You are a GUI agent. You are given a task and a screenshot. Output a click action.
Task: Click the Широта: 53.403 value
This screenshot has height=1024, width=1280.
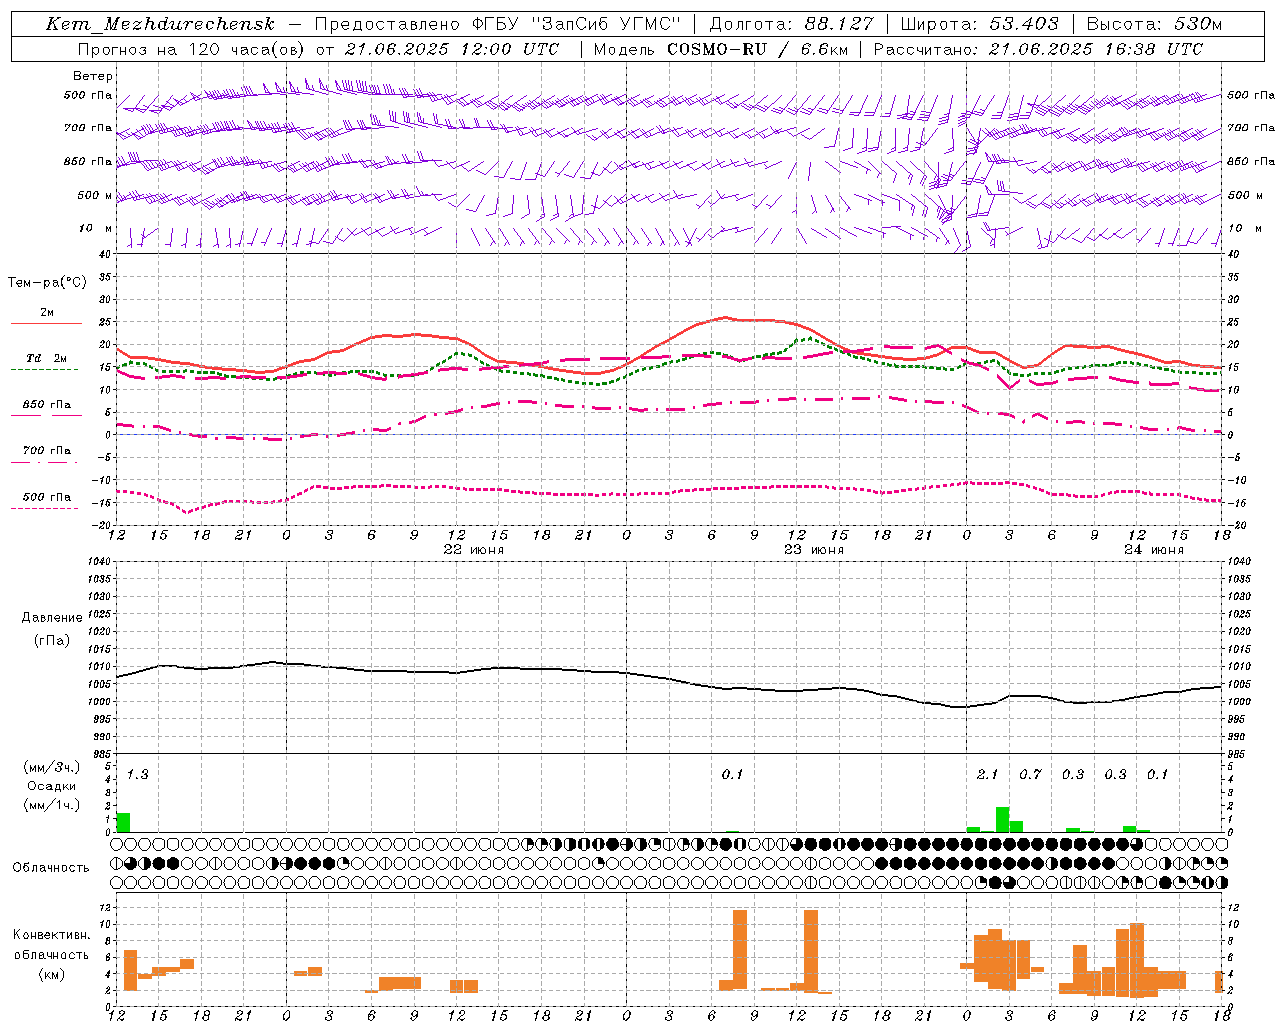[979, 24]
